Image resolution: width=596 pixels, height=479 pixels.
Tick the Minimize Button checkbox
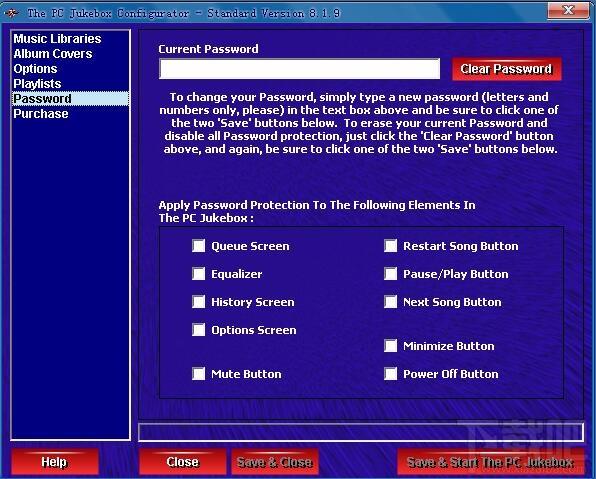[x=390, y=346]
